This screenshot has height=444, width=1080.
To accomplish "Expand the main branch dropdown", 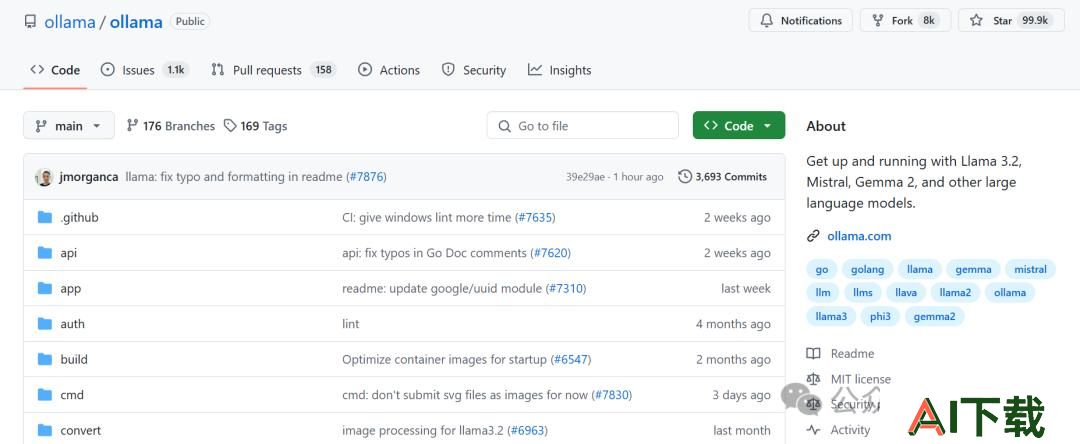I will 69,125.
